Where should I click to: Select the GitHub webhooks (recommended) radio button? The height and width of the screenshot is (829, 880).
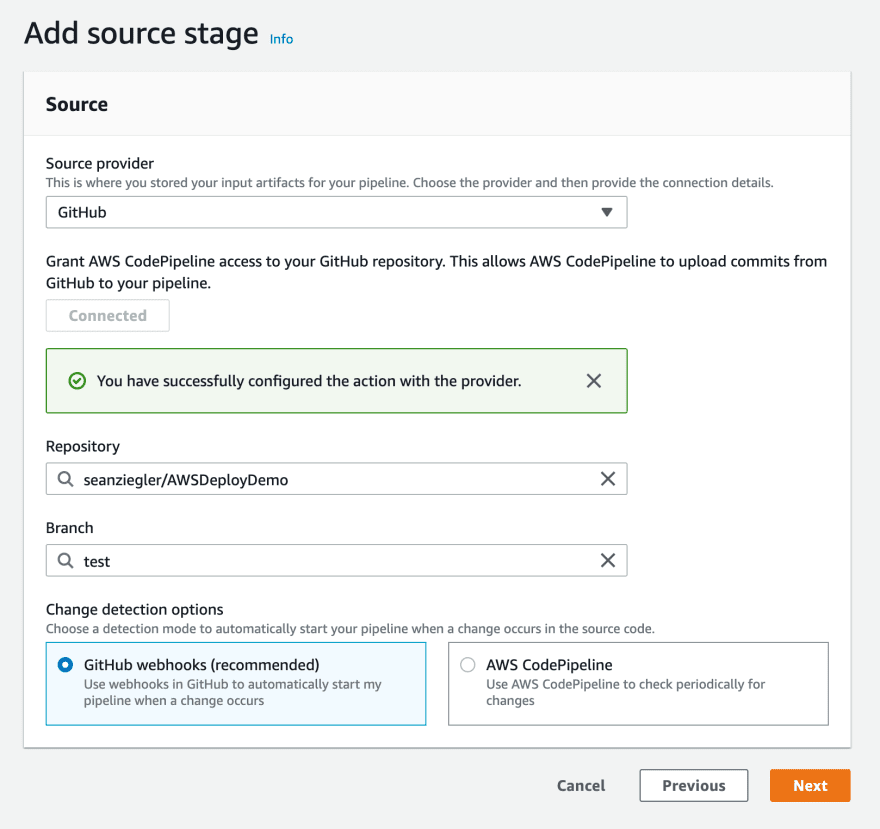click(x=66, y=665)
